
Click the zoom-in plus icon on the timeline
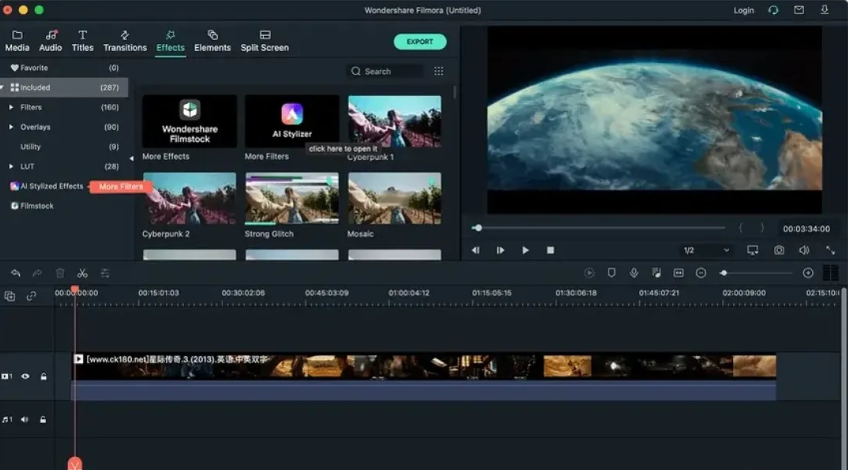pyautogui.click(x=808, y=273)
